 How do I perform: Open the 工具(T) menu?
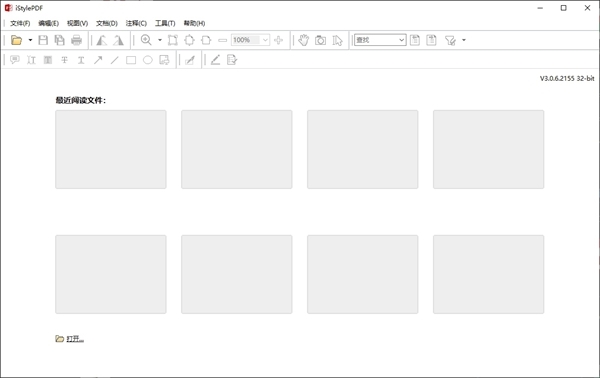pyautogui.click(x=165, y=23)
